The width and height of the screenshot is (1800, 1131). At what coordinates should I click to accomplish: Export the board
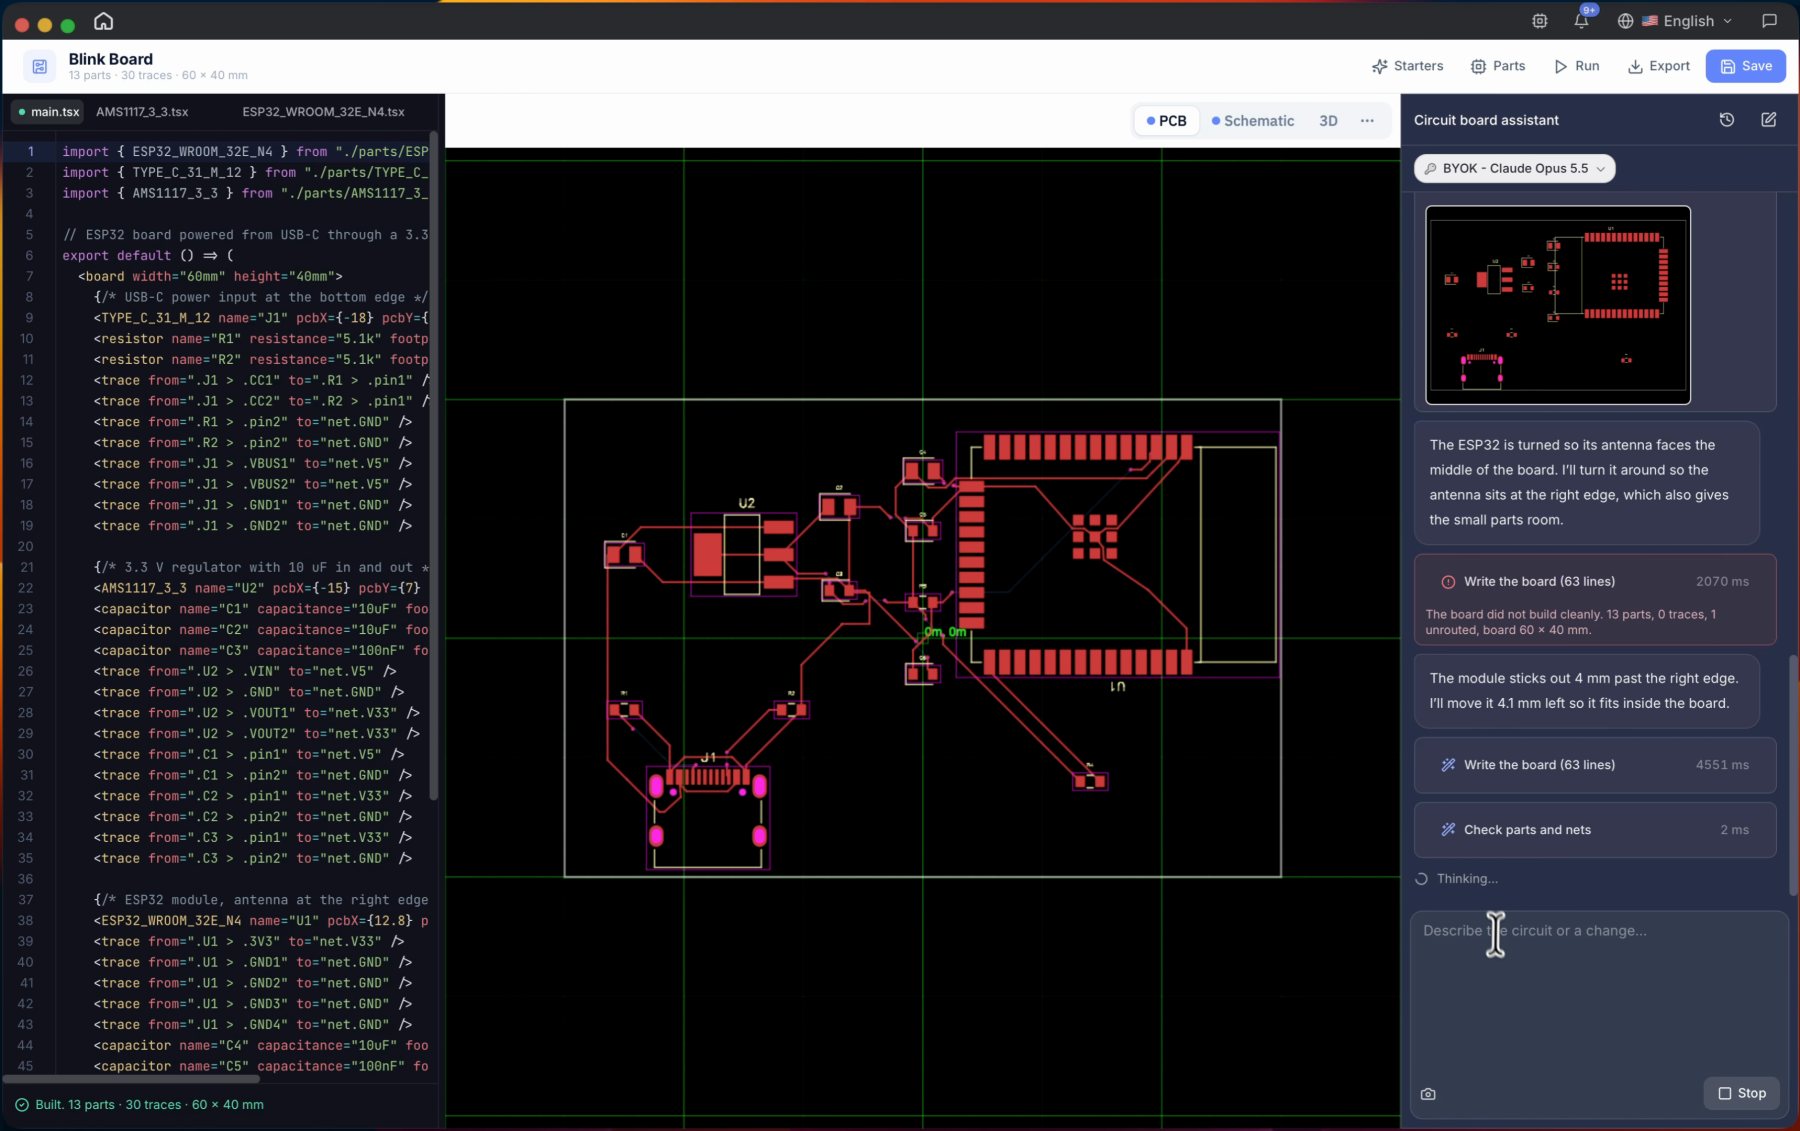click(1659, 66)
